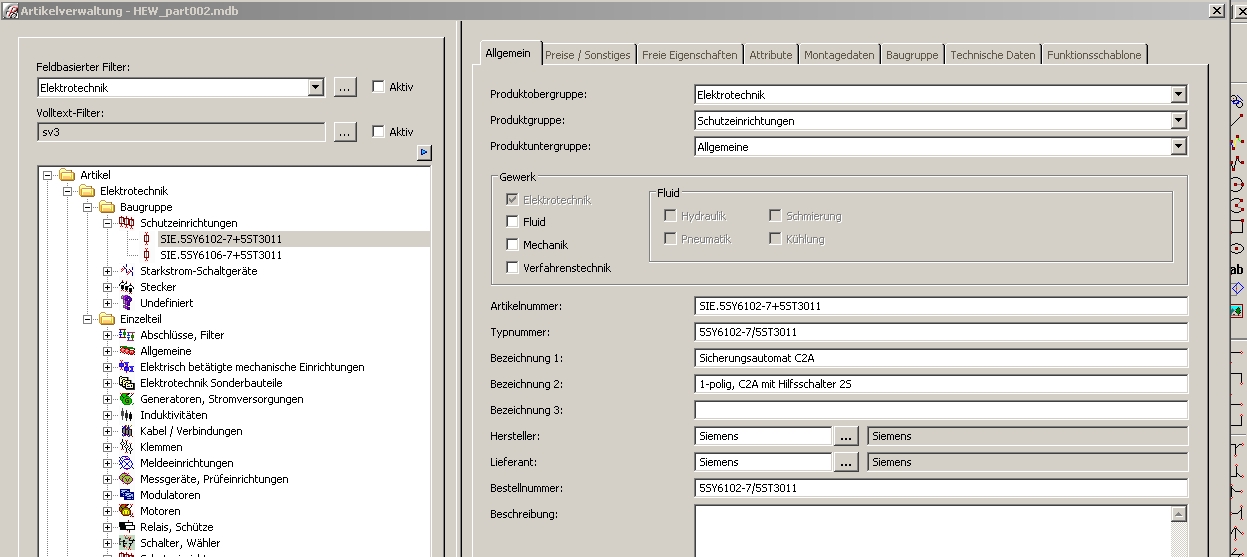This screenshot has width=1247, height=557.
Task: Select the circle drawing tool in right toolbar
Action: coord(1237,185)
